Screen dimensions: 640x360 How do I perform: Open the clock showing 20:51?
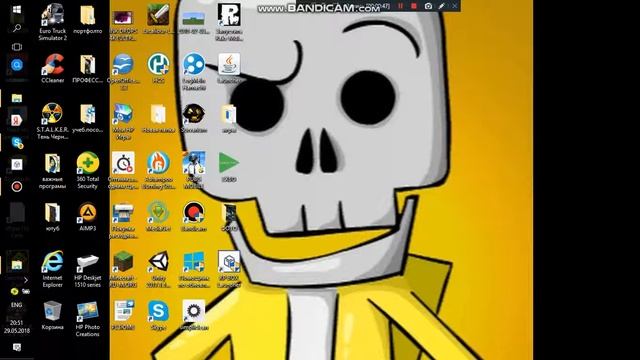coord(16,327)
